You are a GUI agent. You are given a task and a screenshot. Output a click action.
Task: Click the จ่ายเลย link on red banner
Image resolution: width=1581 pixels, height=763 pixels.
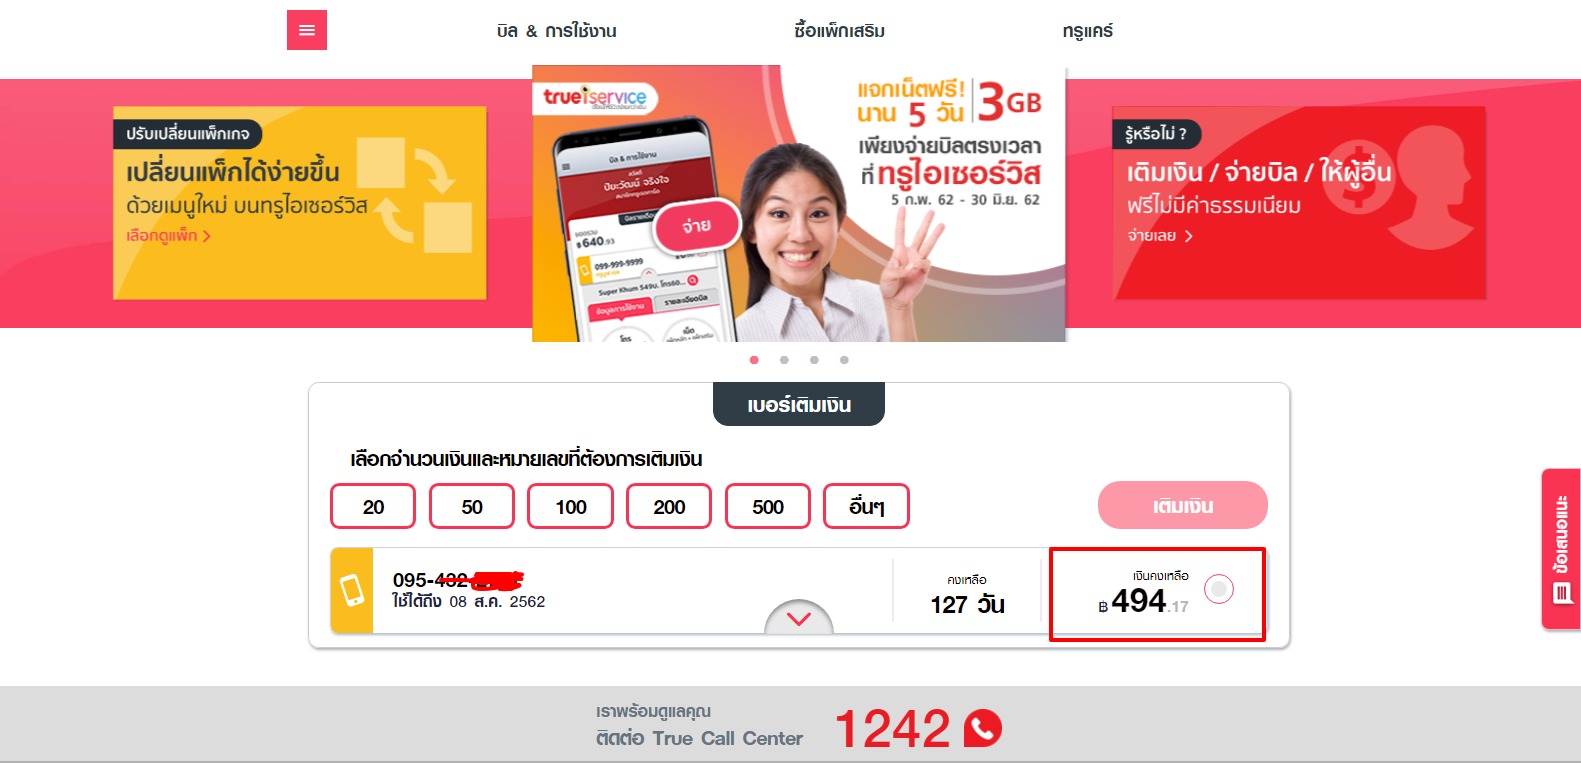tap(1160, 236)
